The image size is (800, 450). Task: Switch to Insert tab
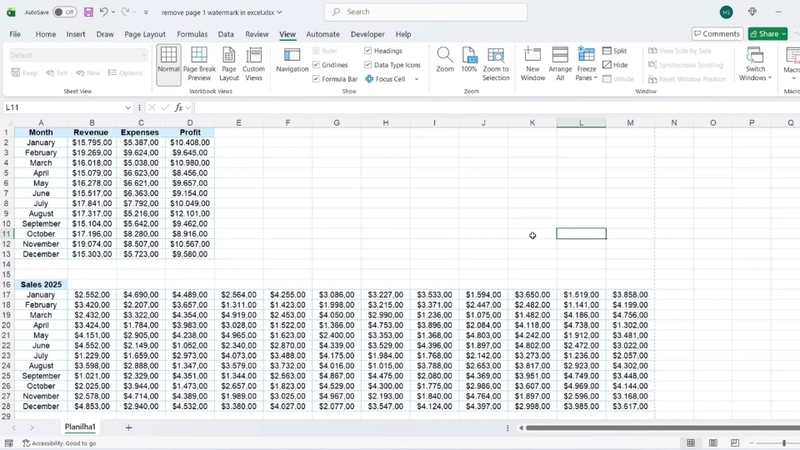(x=76, y=34)
